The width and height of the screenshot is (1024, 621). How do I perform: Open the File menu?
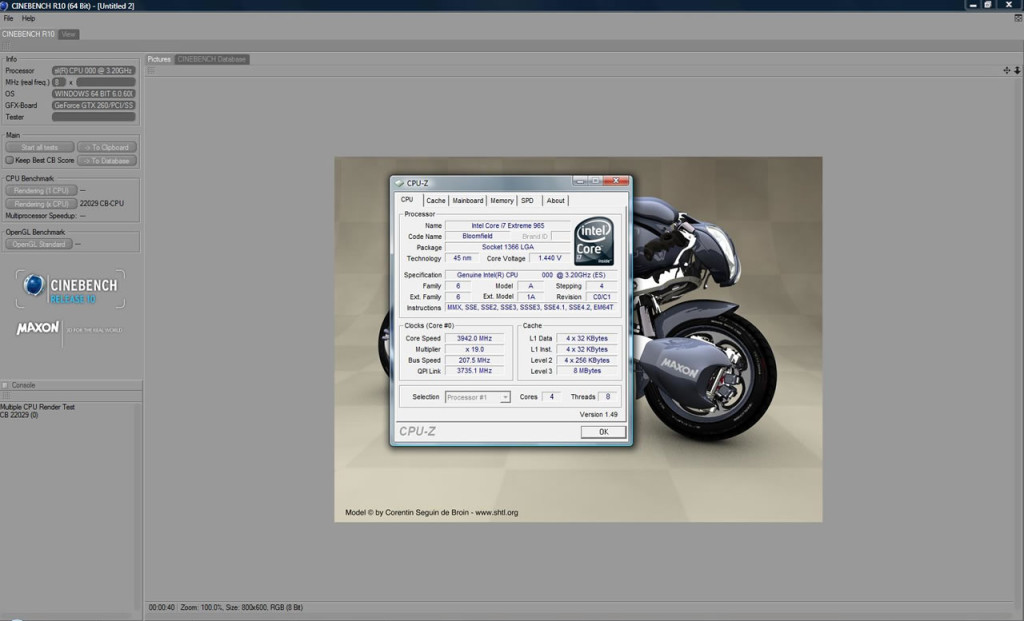click(x=8, y=18)
